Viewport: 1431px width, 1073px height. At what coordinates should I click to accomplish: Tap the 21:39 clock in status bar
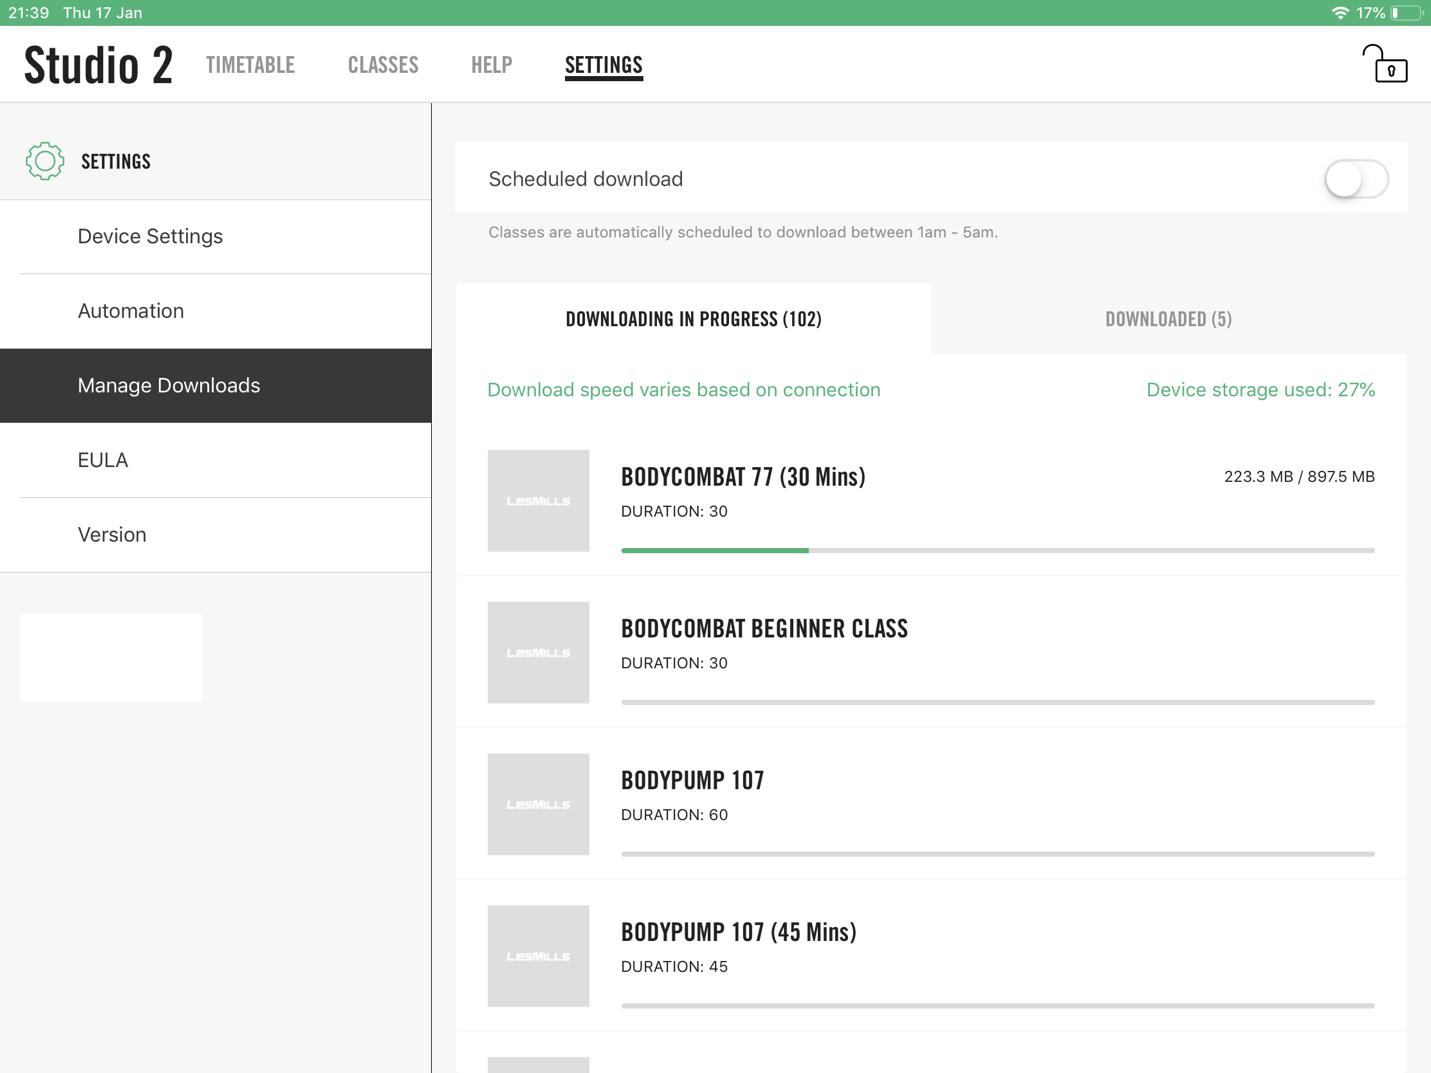[29, 13]
